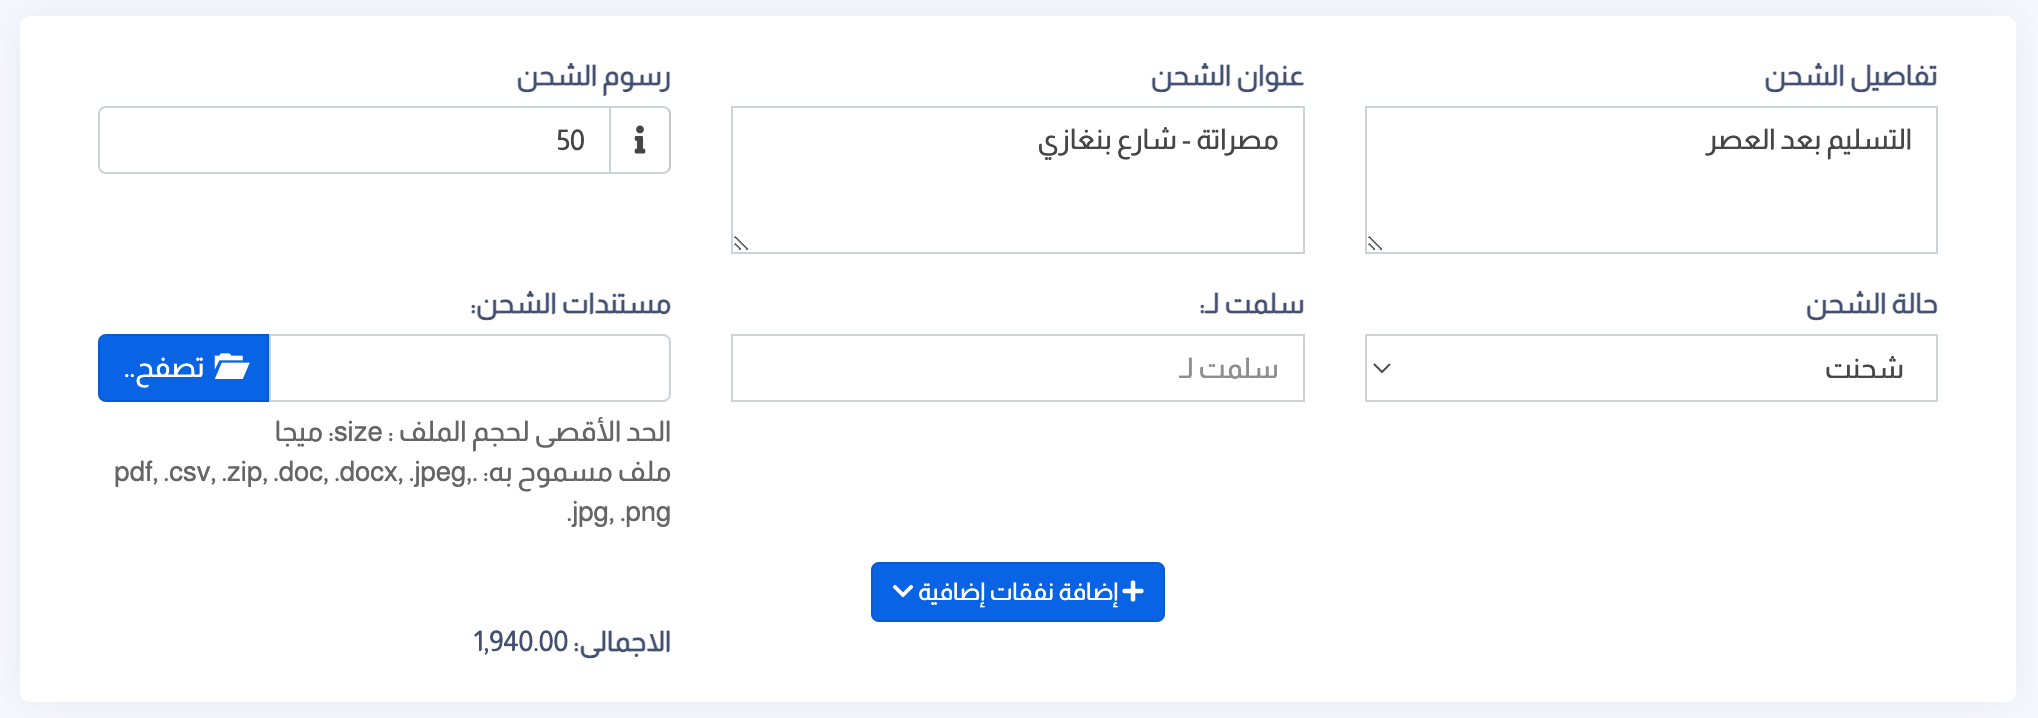Focus the رسوم الشحن field containing 50
This screenshot has width=2038, height=718.
coord(355,140)
